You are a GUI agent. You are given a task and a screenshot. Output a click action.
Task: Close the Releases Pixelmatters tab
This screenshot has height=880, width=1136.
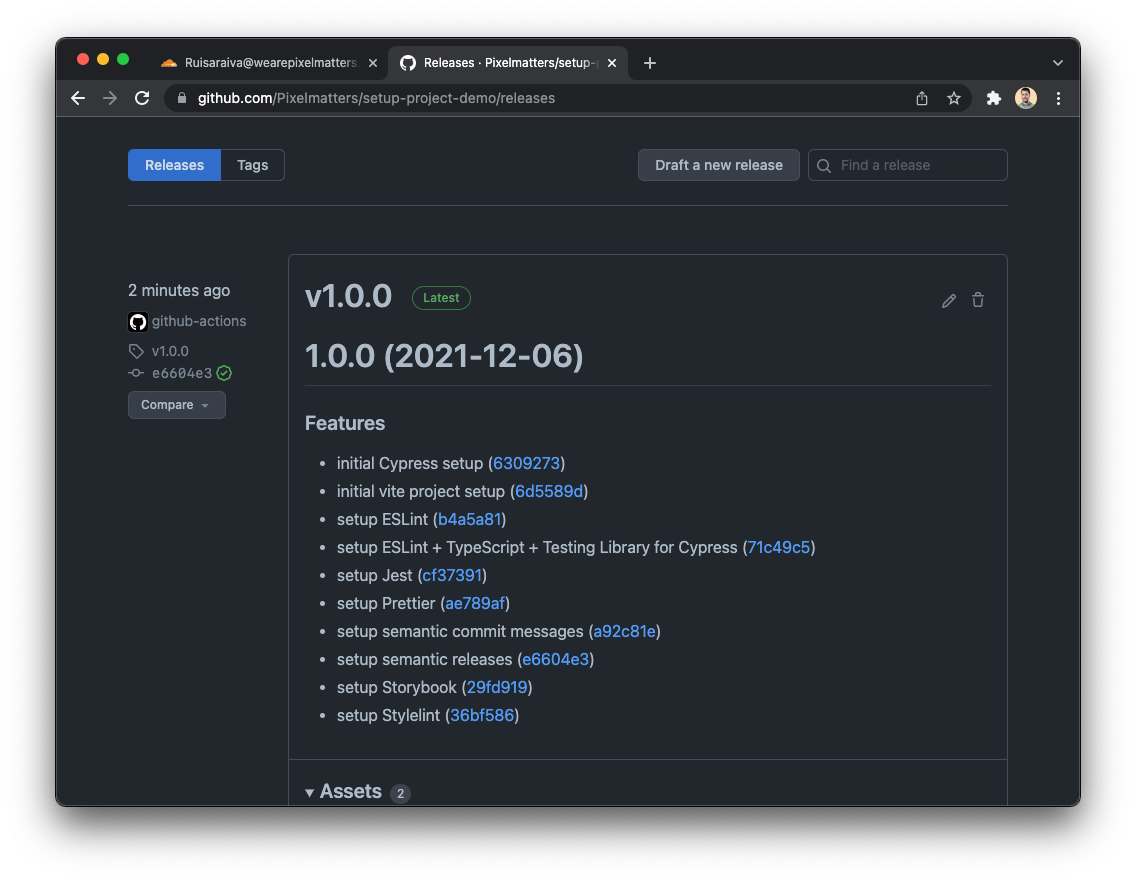612,63
